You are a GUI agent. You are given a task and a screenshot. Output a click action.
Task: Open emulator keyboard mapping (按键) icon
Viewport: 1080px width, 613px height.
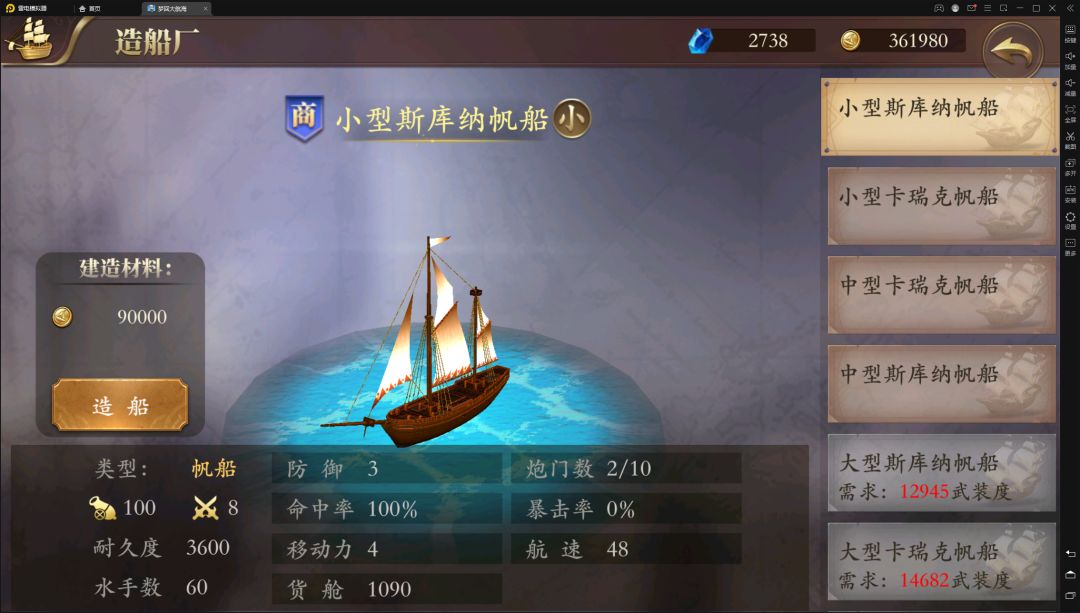[x=1070, y=32]
